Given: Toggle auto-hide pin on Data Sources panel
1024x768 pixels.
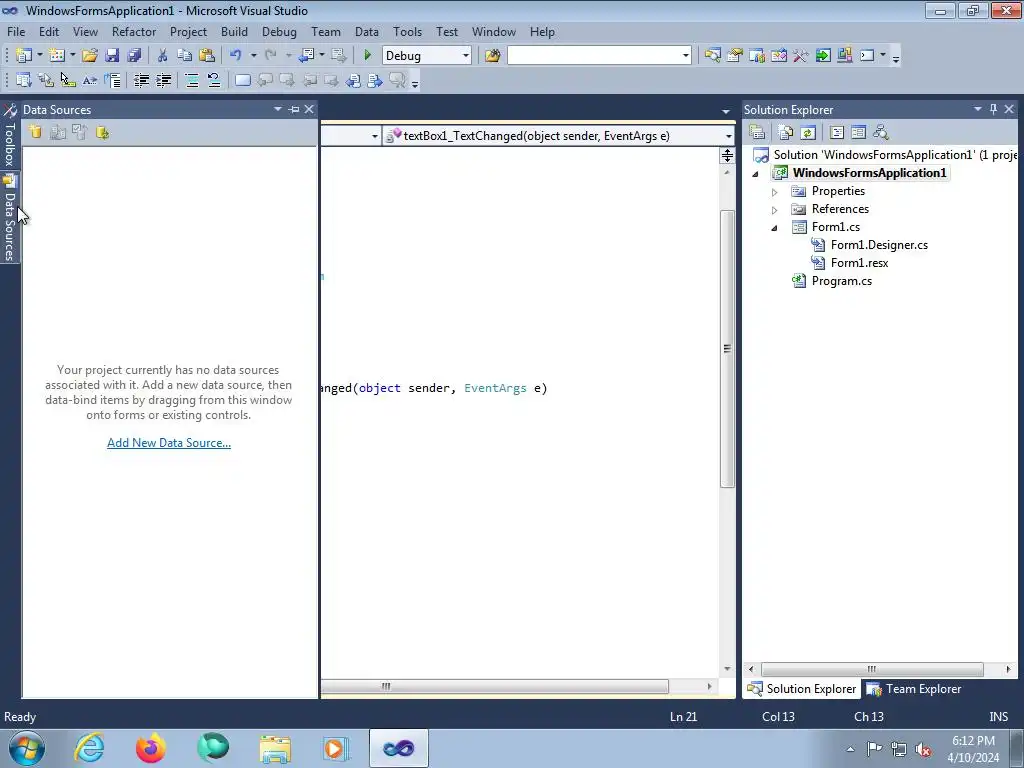Looking at the screenshot, I should (x=294, y=109).
